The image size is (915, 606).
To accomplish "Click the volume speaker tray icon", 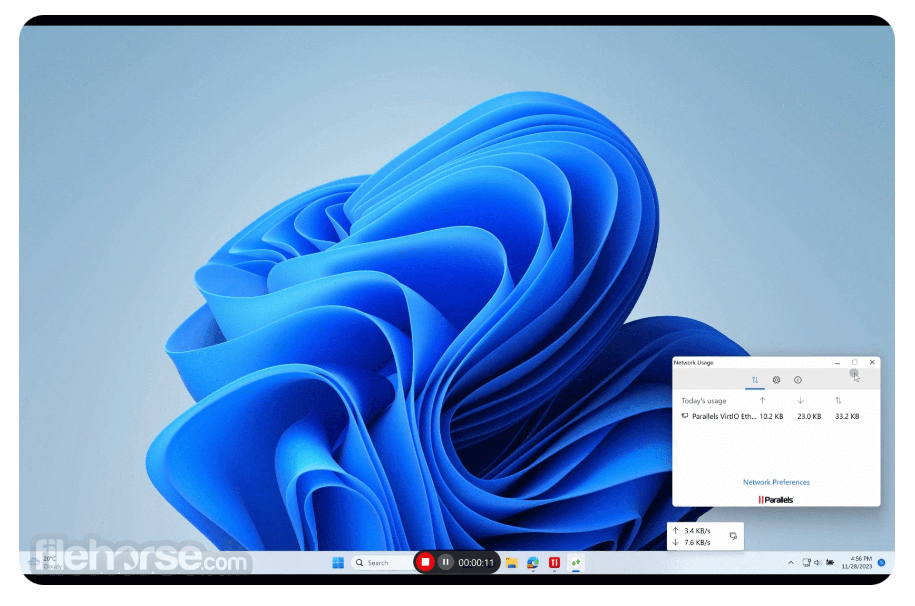I will pos(818,563).
